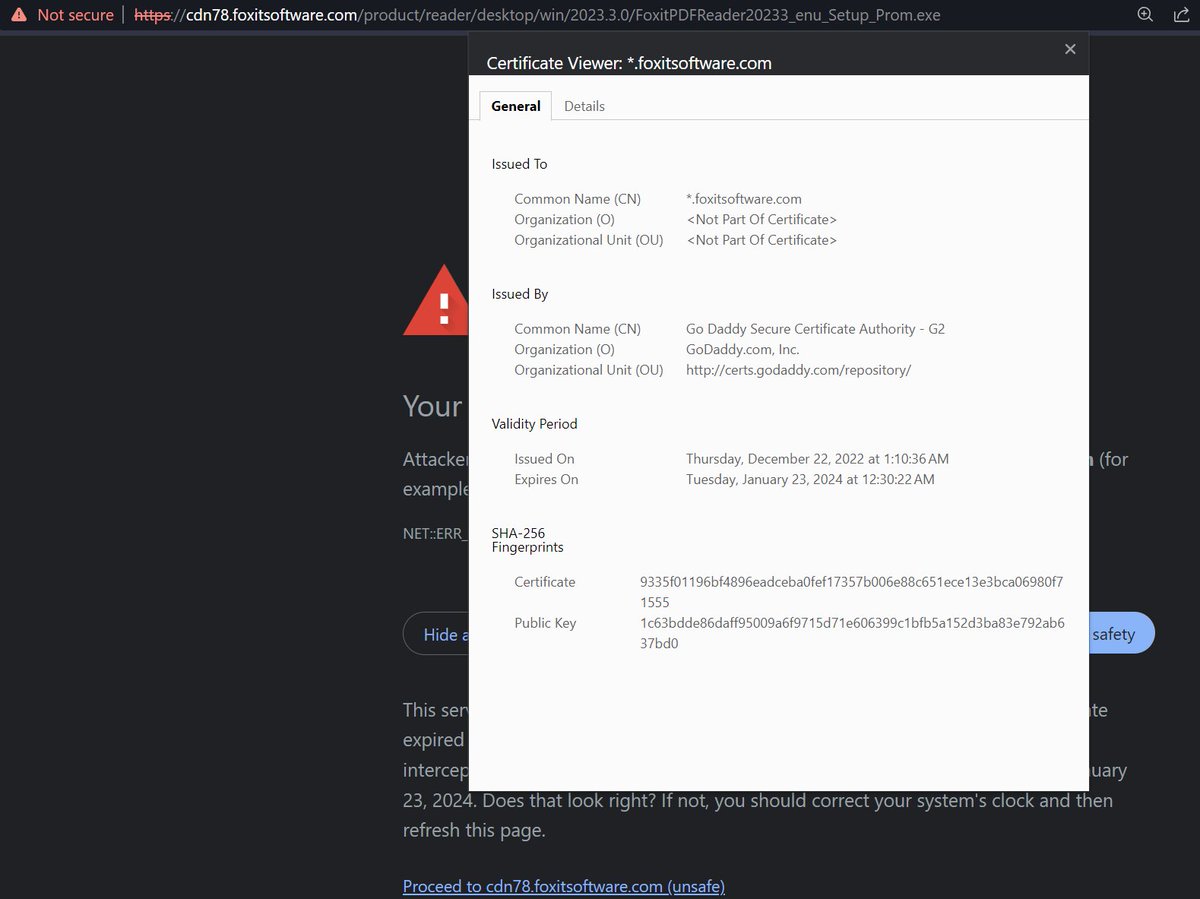Switch to the Details tab

pyautogui.click(x=584, y=106)
